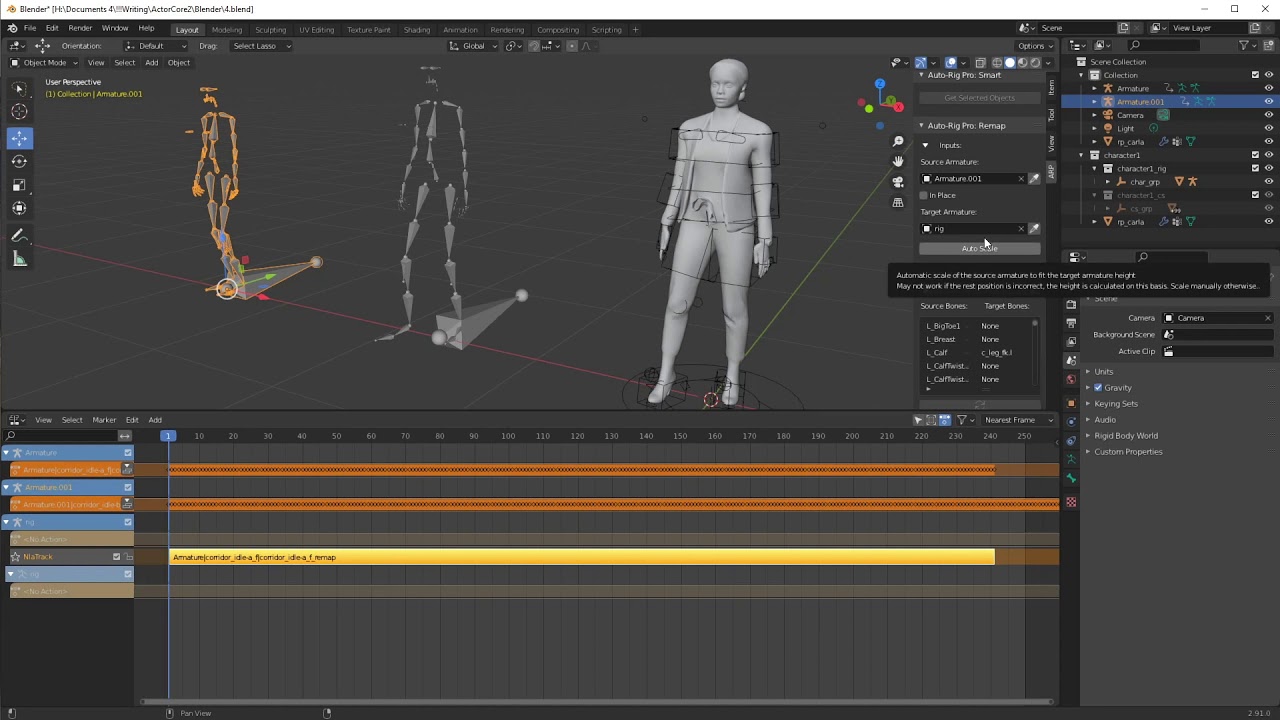Image resolution: width=1280 pixels, height=720 pixels.
Task: Click the viewport zoom magnifier icon
Action: point(898,142)
